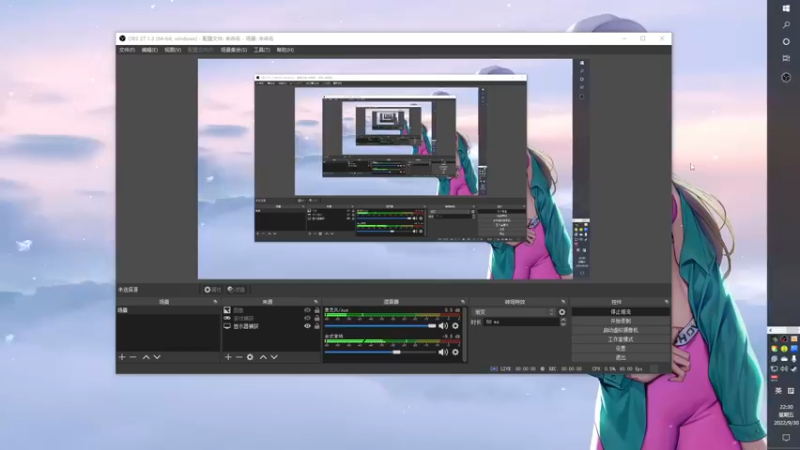Click the Mic/Aux volume slider

click(x=380, y=326)
